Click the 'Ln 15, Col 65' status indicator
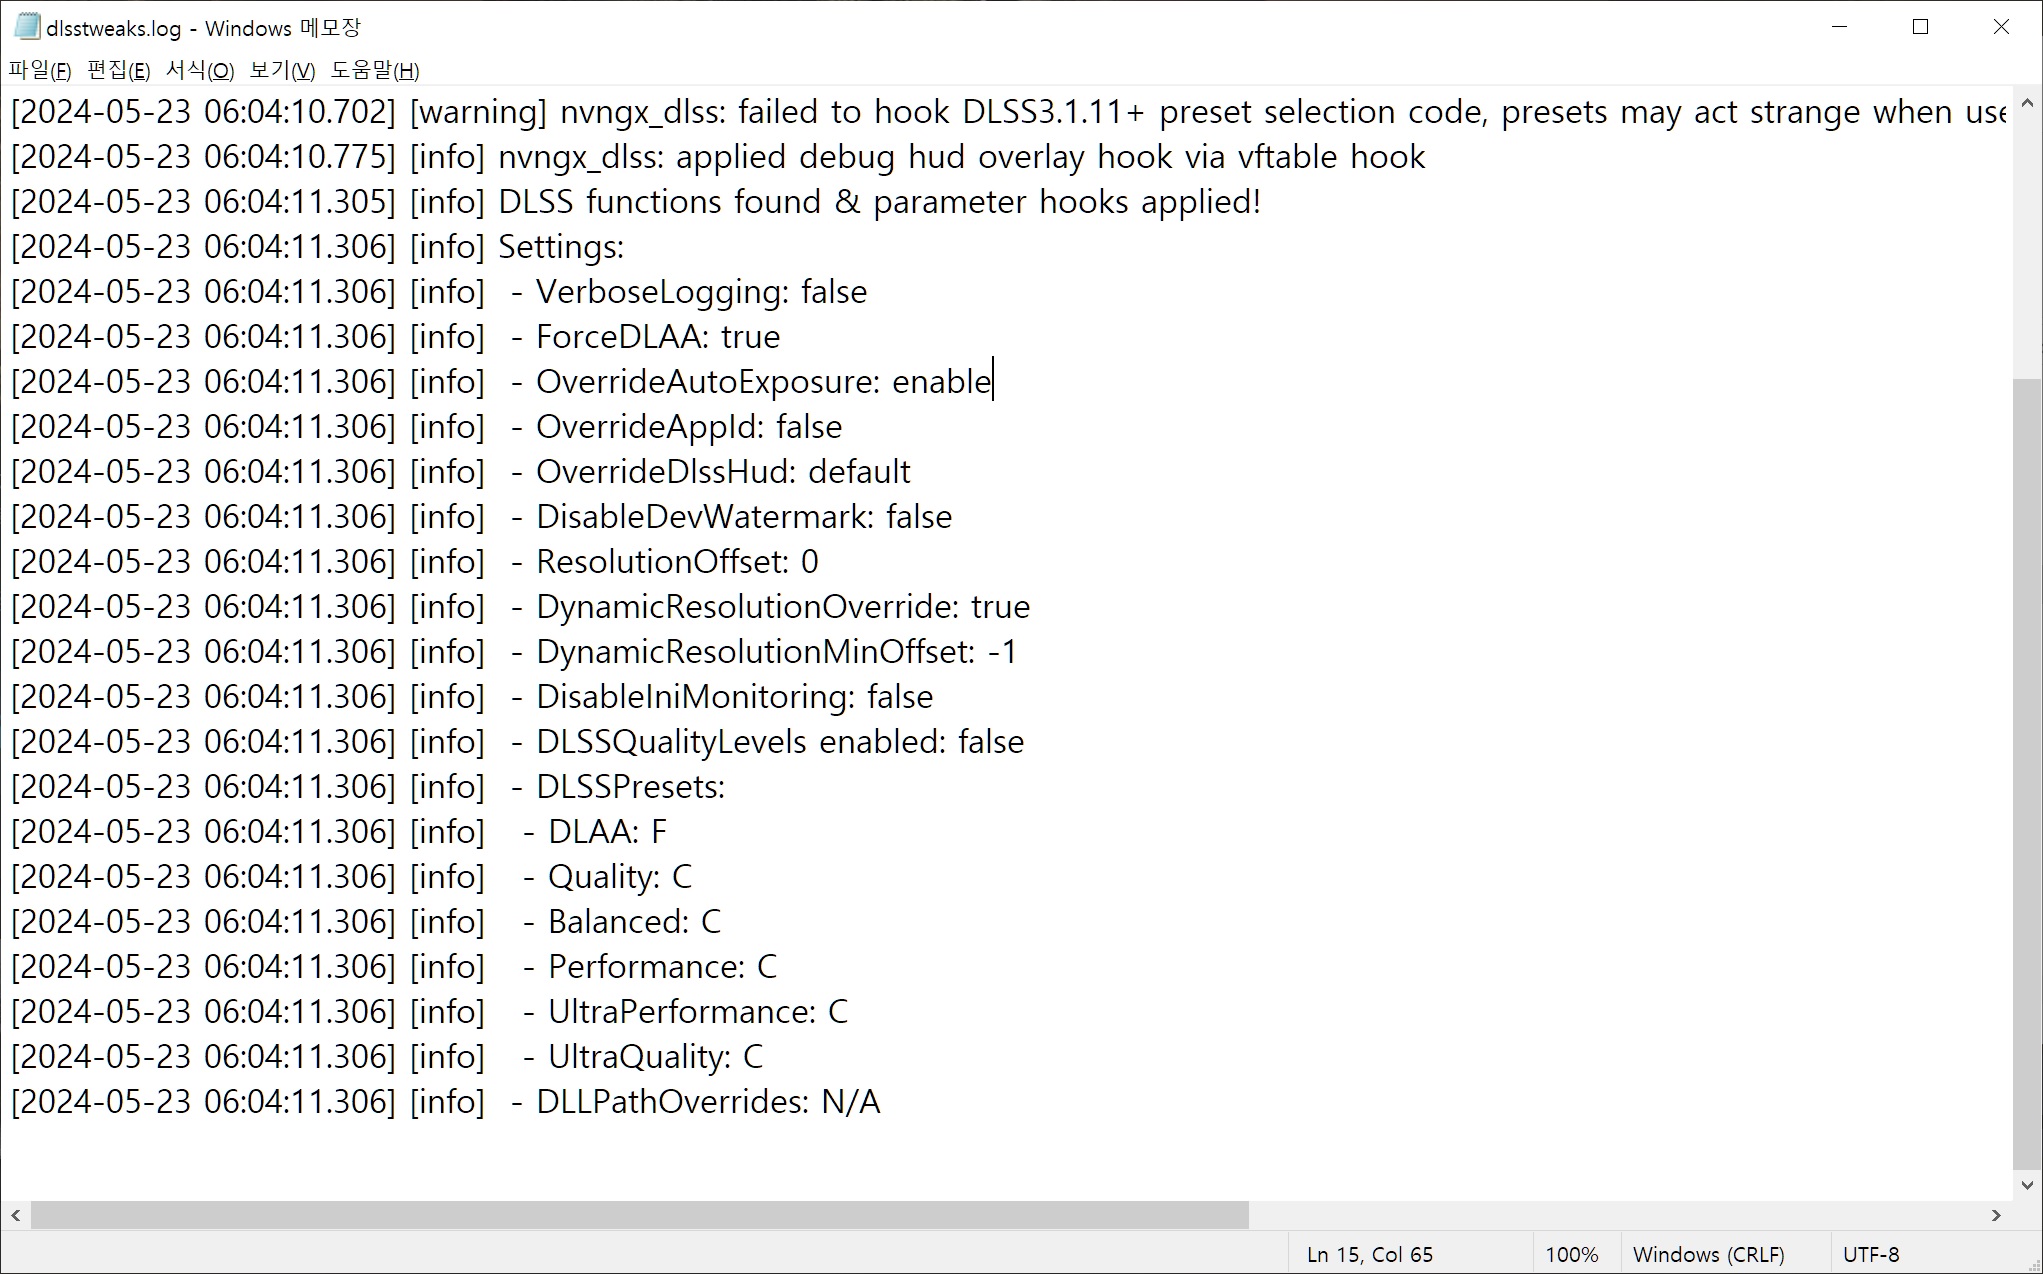This screenshot has height=1274, width=2043. coord(1369,1254)
